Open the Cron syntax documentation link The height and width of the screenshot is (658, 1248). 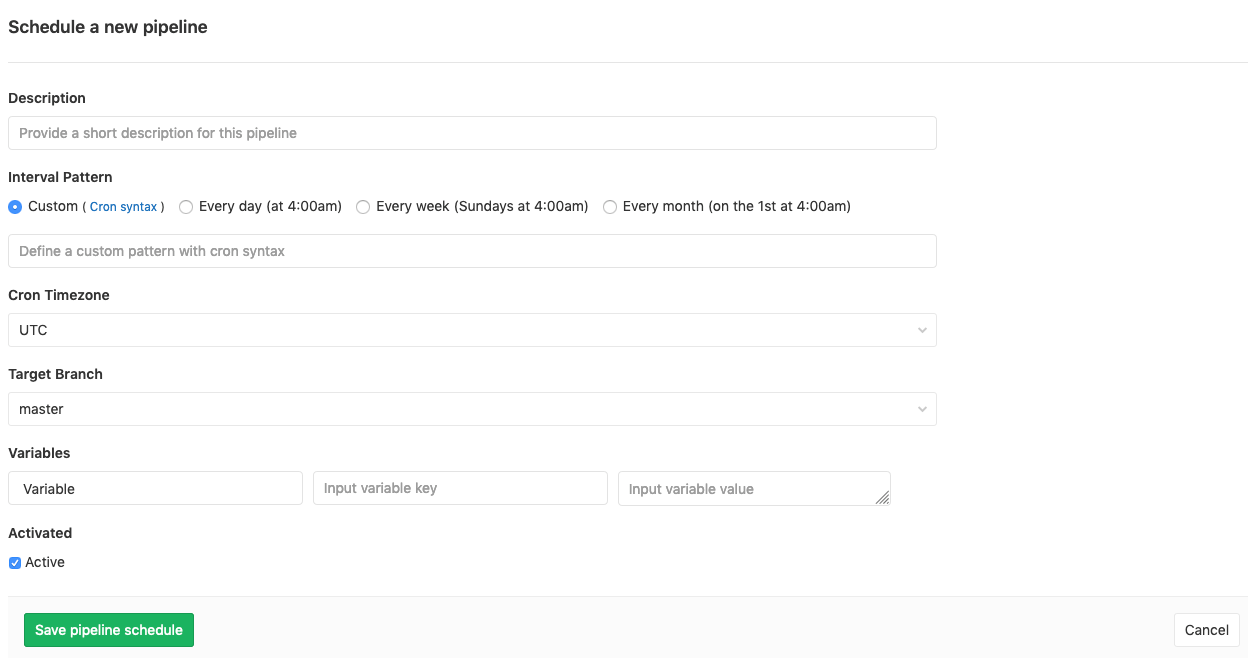point(123,206)
